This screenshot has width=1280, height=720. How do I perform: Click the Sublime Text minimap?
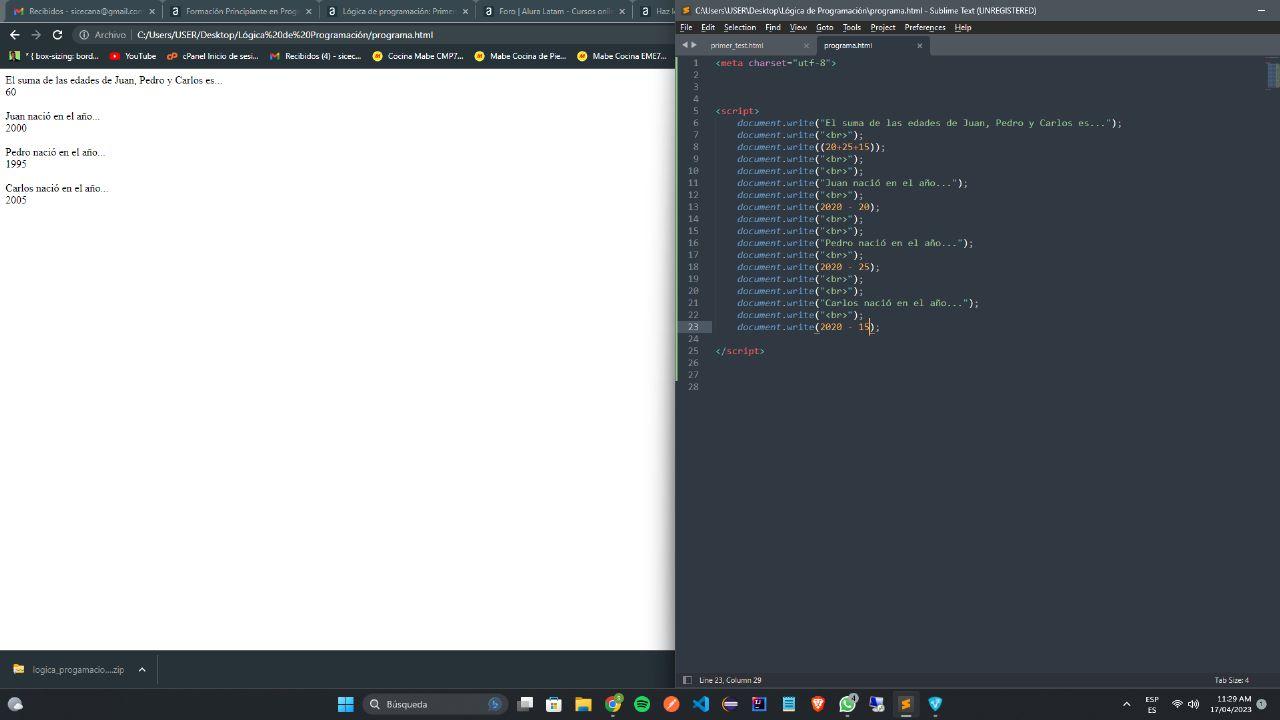1273,75
